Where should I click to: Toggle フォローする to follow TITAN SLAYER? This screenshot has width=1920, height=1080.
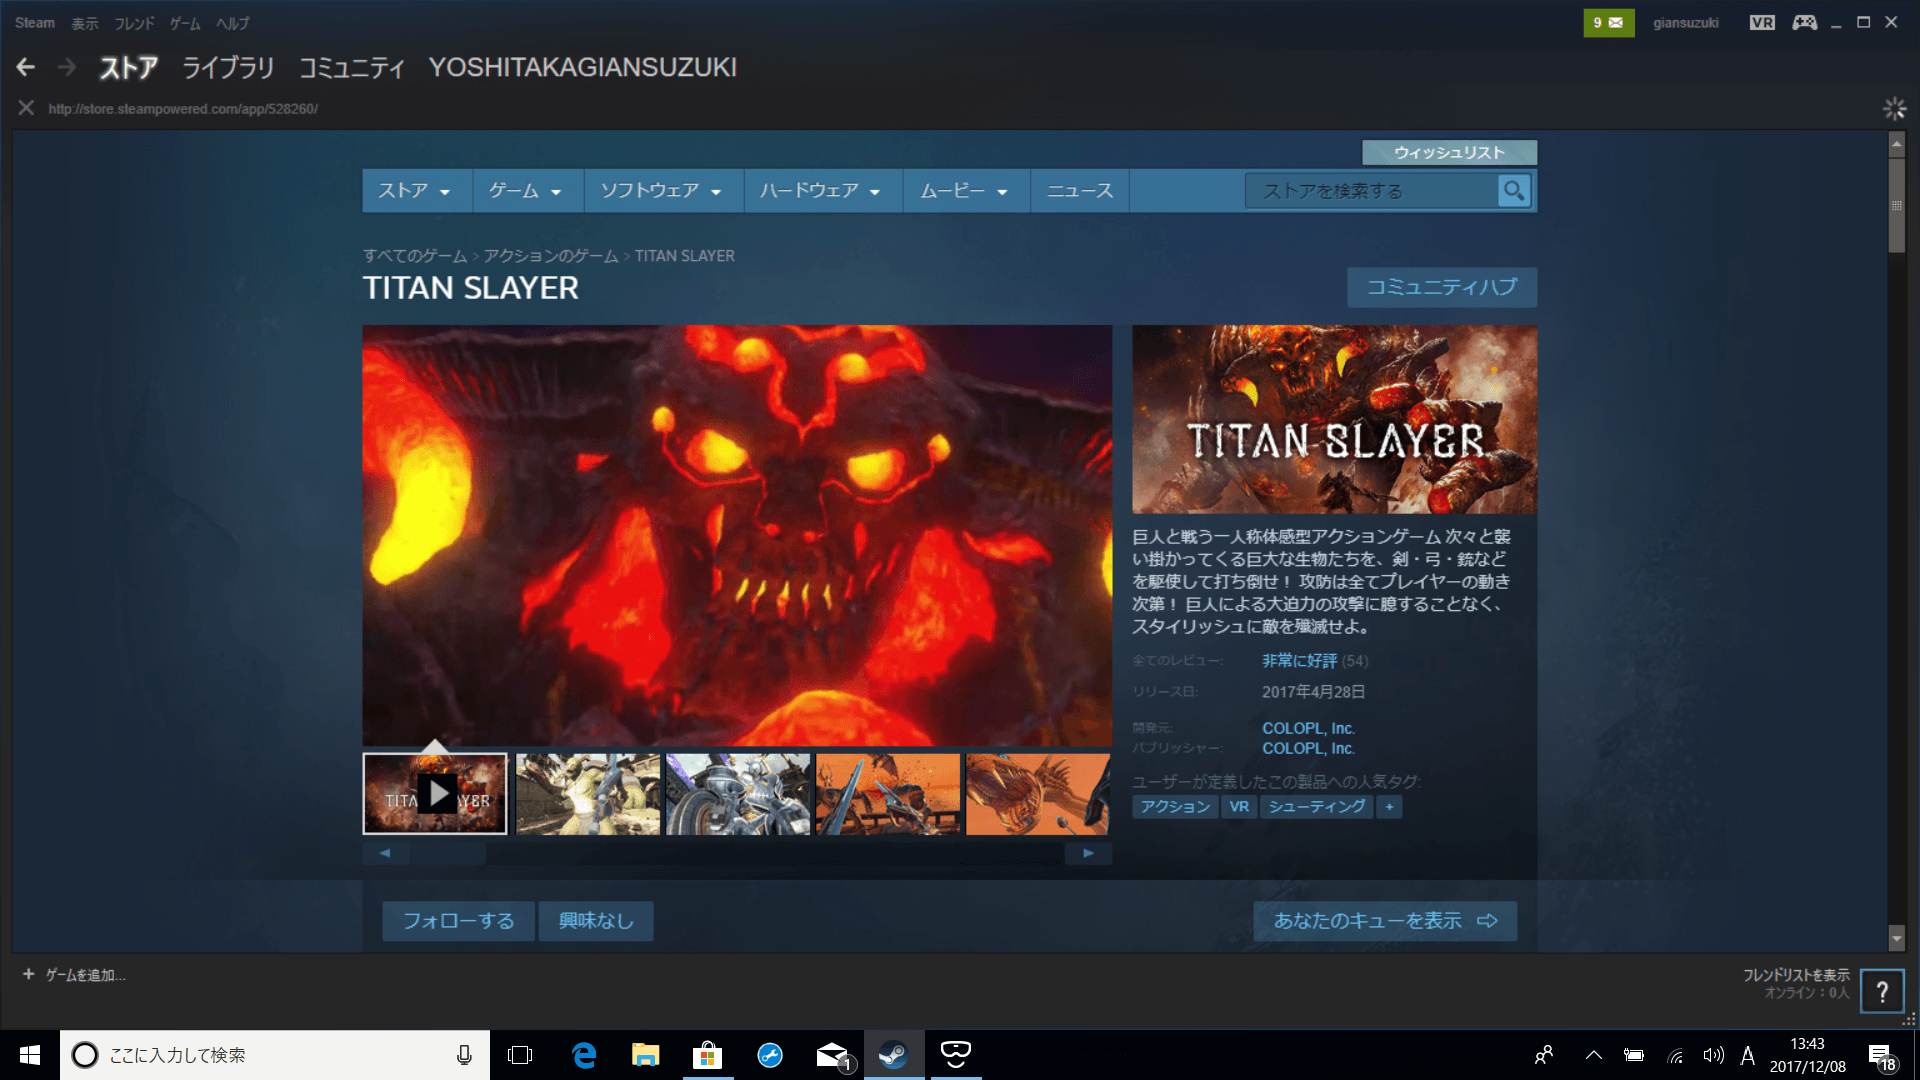click(458, 921)
